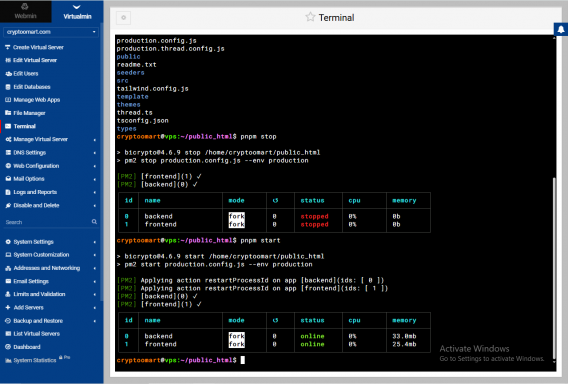Expand the Disable and Delete submenu arrow

[95, 206]
